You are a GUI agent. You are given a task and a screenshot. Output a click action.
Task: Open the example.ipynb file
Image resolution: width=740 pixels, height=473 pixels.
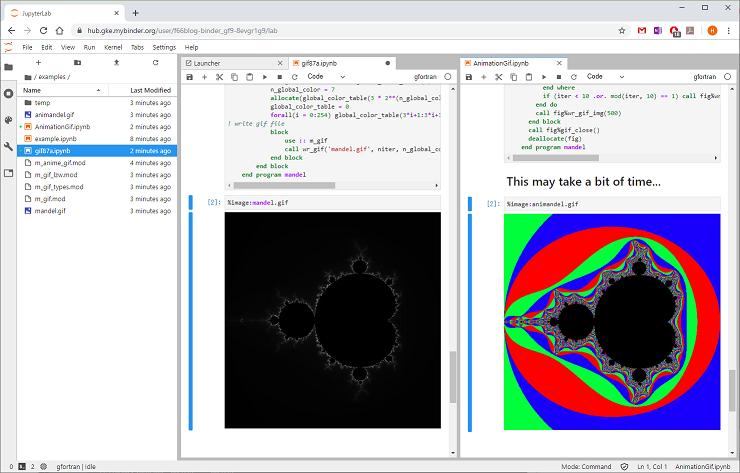[x=55, y=139]
